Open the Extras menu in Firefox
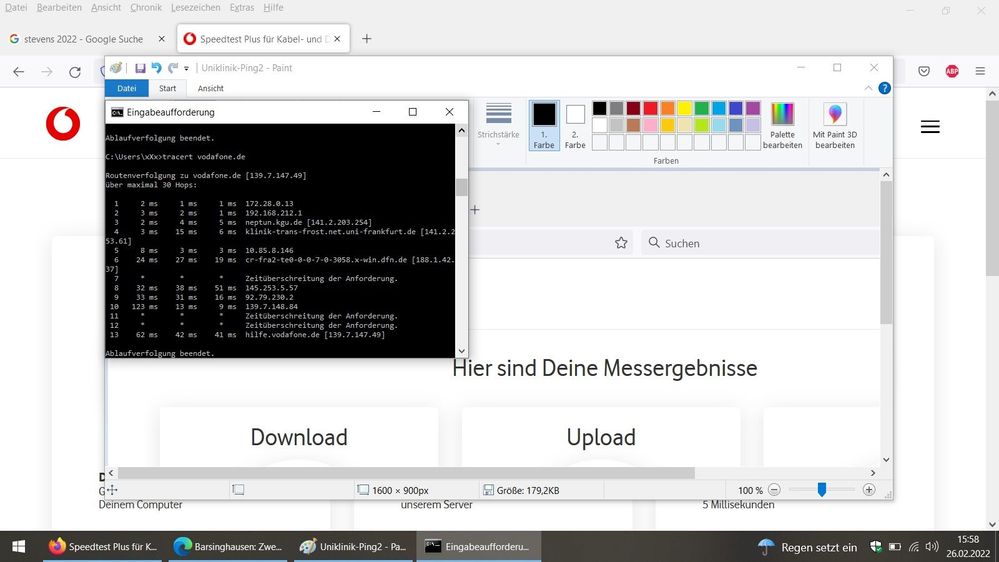This screenshot has width=999, height=562. [241, 8]
